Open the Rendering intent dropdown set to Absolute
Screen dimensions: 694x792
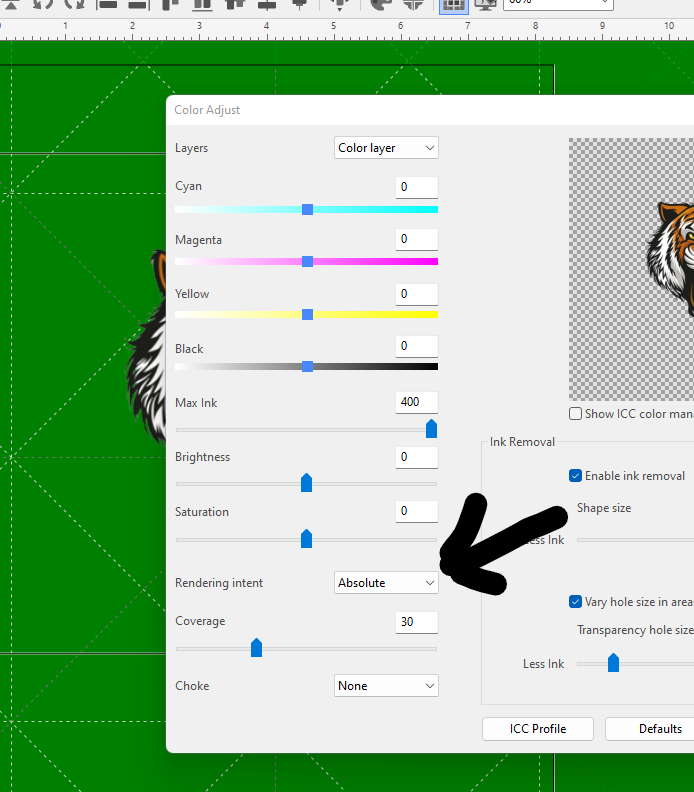point(386,583)
